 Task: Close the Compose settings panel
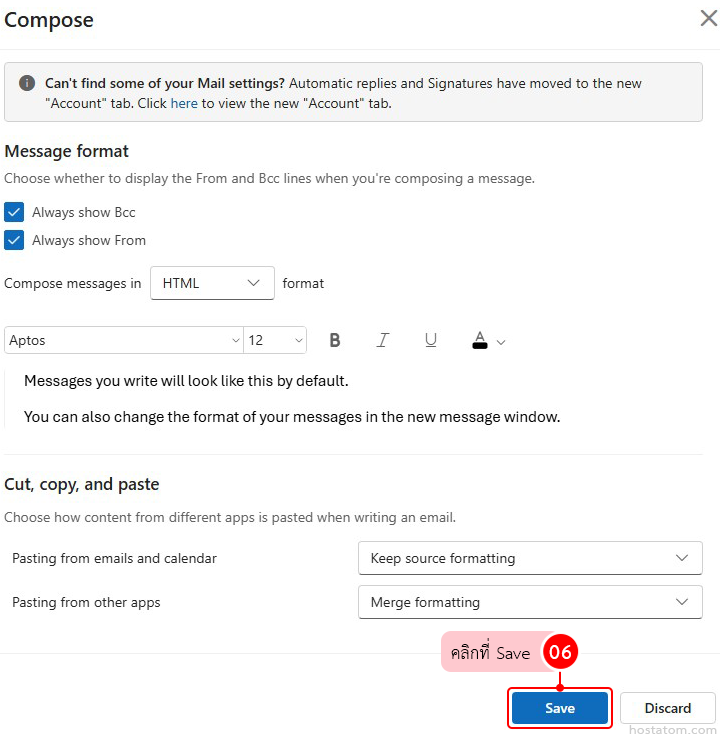pyautogui.click(x=709, y=18)
